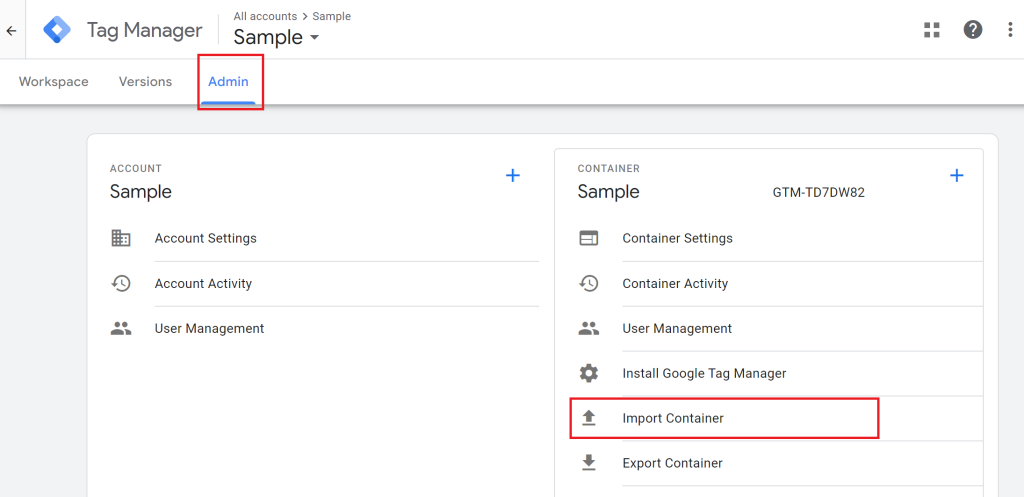1024x497 pixels.
Task: Open Account Activity
Action: click(x=203, y=283)
